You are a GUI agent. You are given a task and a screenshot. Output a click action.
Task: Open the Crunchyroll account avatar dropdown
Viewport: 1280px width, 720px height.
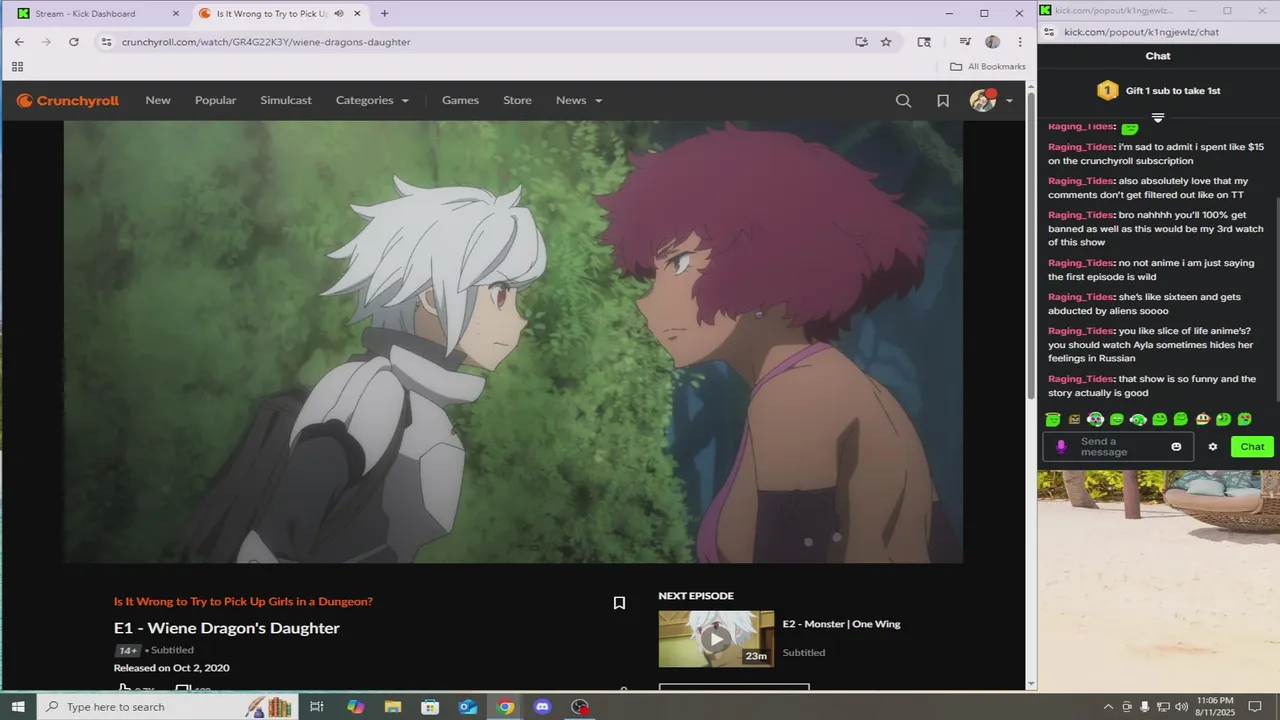pyautogui.click(x=991, y=100)
